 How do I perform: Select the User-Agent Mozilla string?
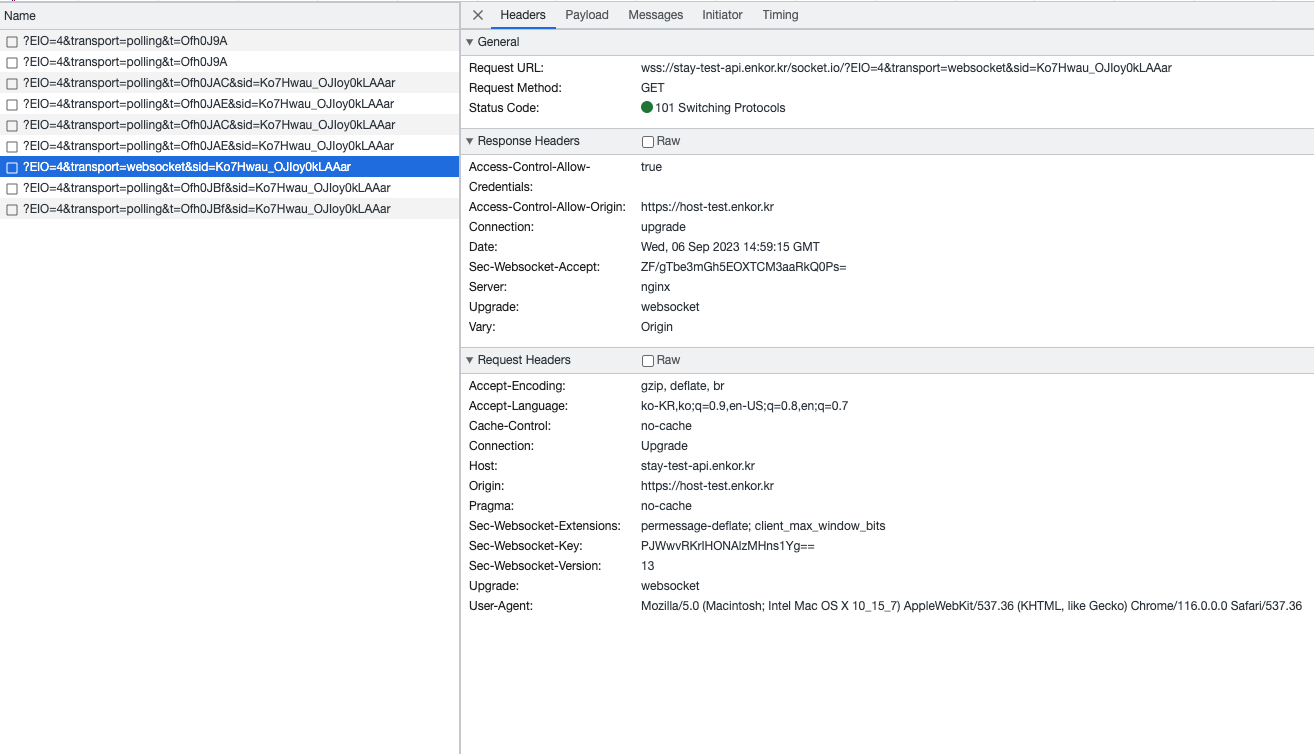tap(971, 606)
